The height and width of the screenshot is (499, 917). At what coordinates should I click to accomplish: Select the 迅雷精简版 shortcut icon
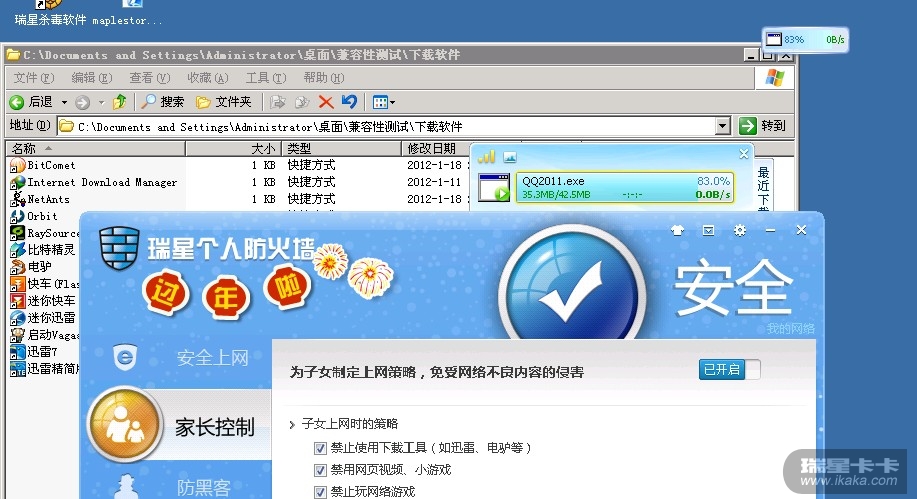click(x=18, y=369)
